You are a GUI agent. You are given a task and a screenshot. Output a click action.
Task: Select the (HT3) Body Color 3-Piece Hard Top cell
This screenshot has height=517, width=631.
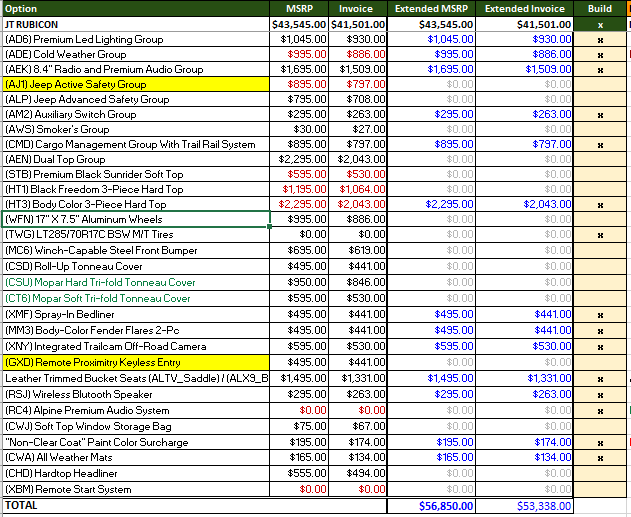click(x=136, y=204)
